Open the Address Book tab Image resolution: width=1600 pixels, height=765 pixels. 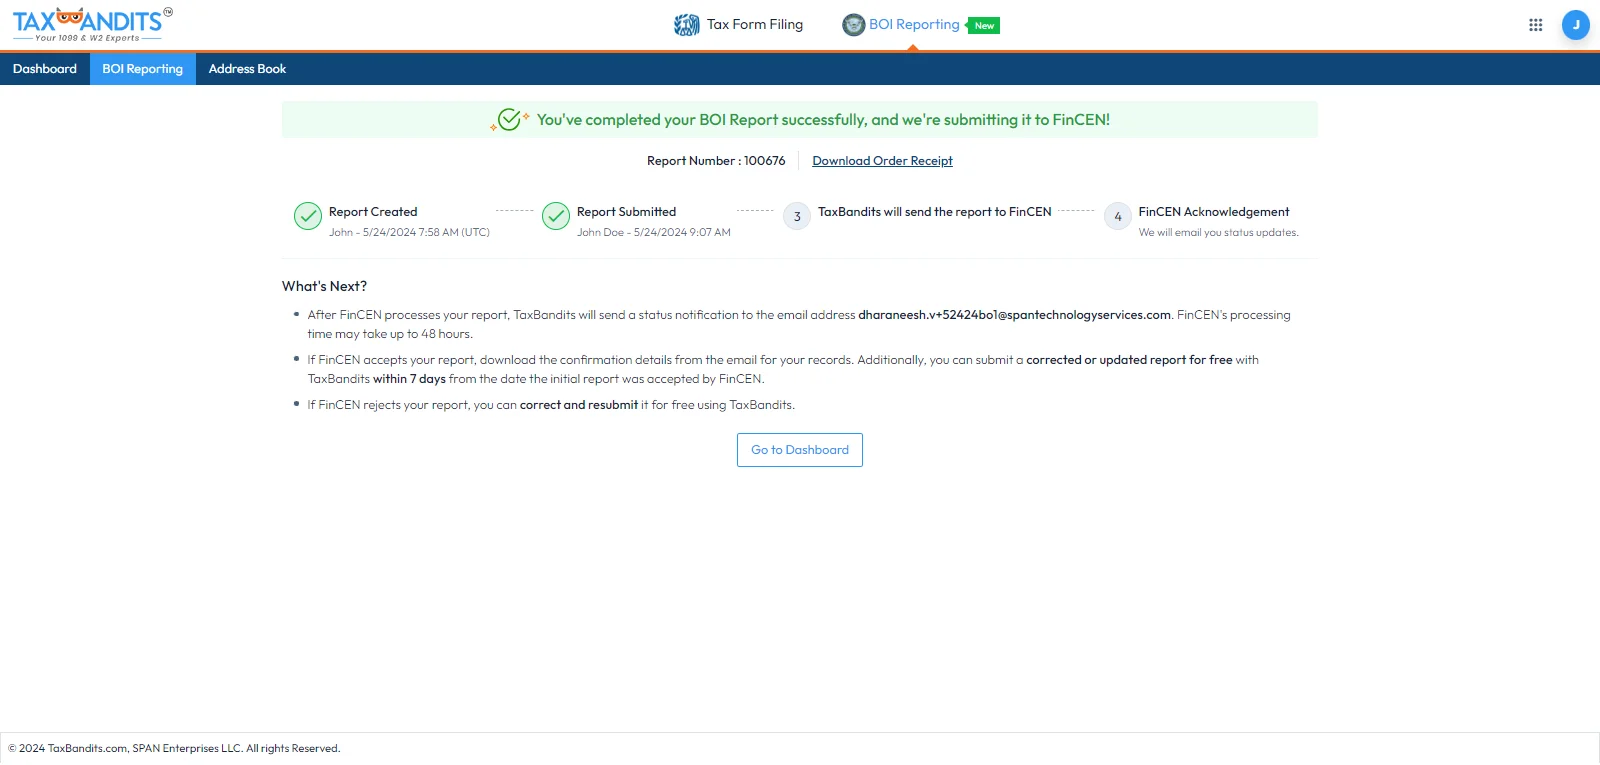(x=247, y=69)
